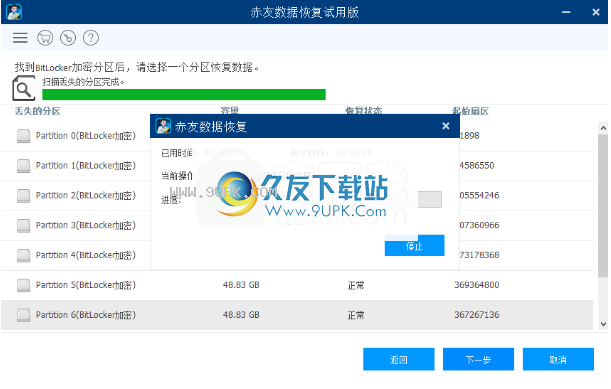Check the Partition 4 checkbox
611x389 pixels.
pos(23,255)
